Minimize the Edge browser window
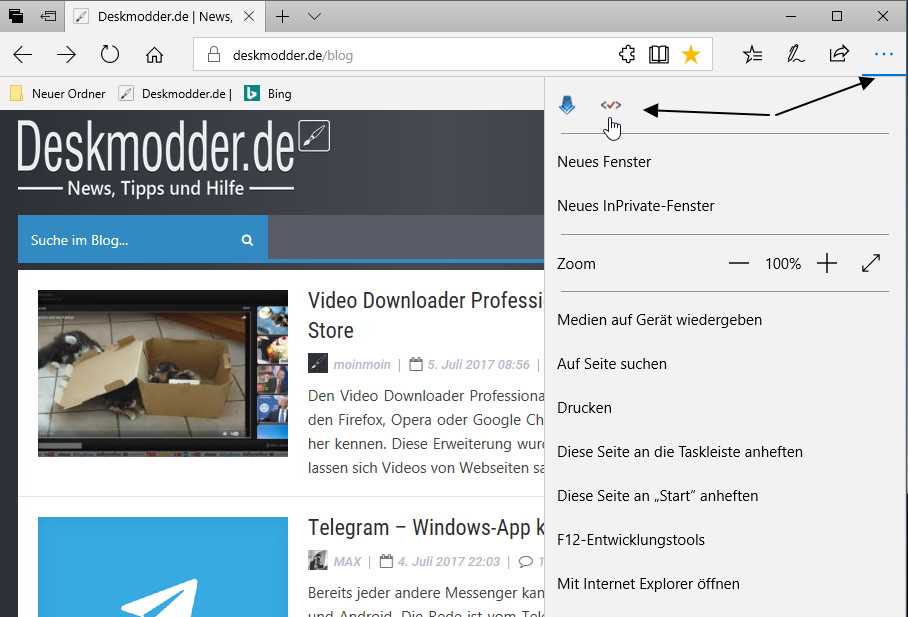The width and height of the screenshot is (908, 617). click(791, 16)
